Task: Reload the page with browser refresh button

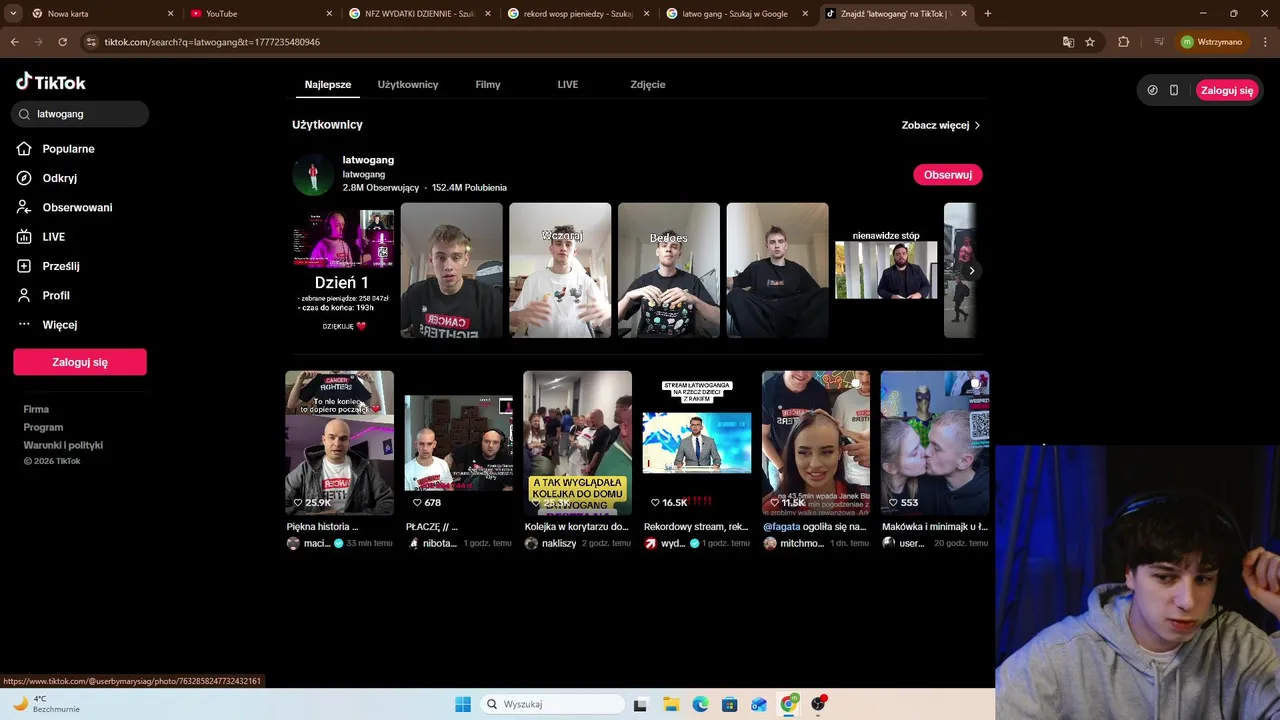Action: click(62, 42)
